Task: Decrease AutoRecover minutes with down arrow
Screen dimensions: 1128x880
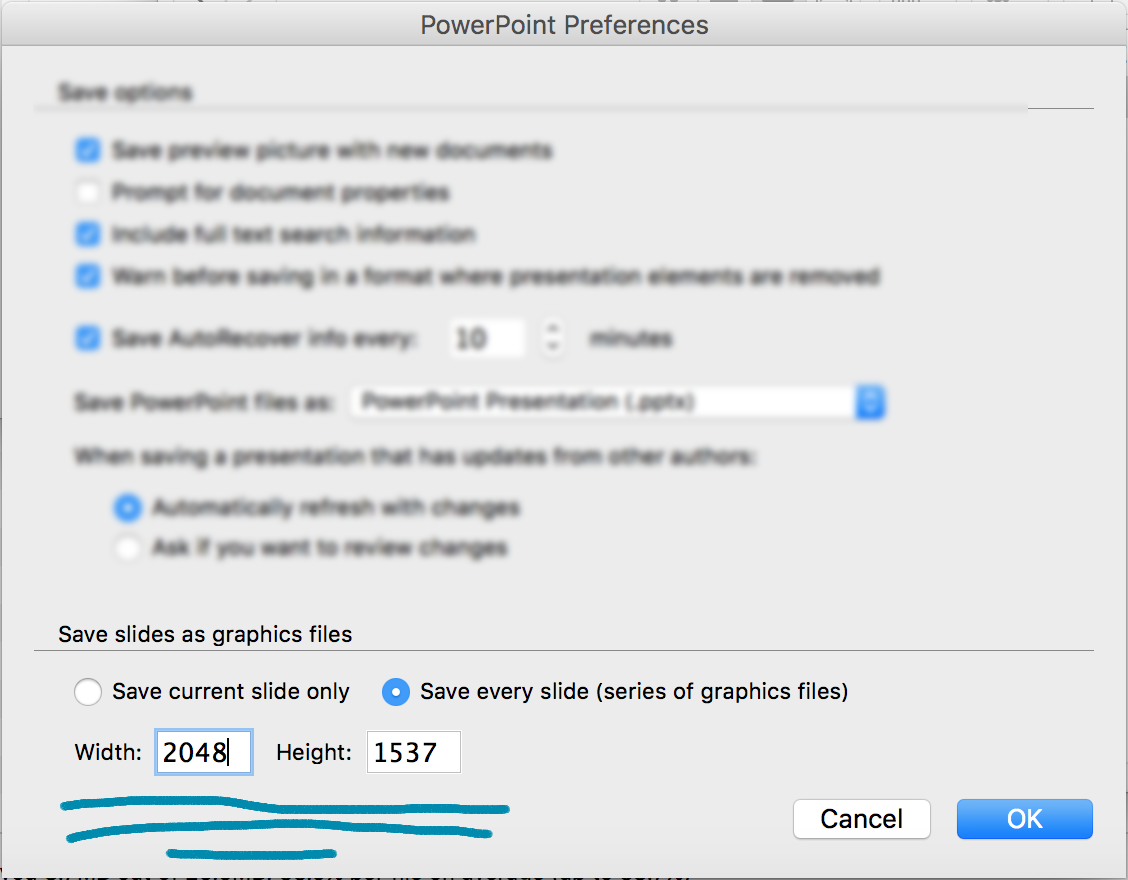Action: [552, 349]
